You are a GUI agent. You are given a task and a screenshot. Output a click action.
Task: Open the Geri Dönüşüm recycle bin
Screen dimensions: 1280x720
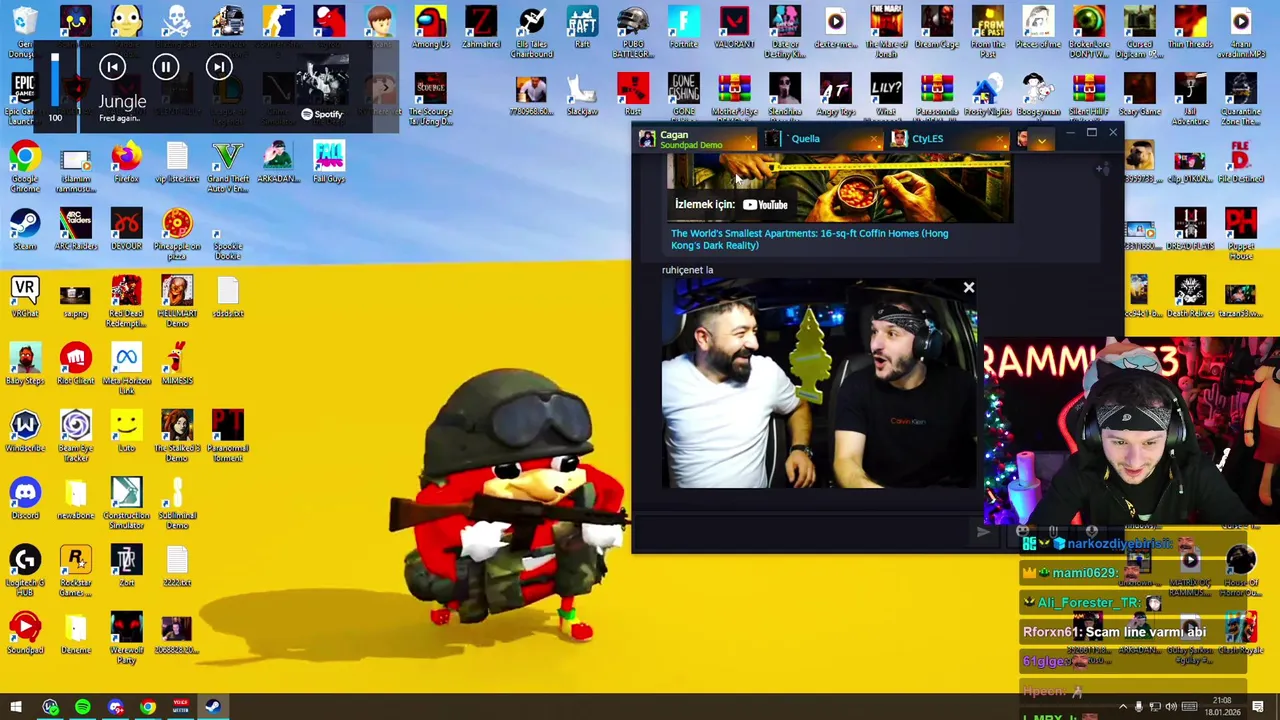[25, 32]
